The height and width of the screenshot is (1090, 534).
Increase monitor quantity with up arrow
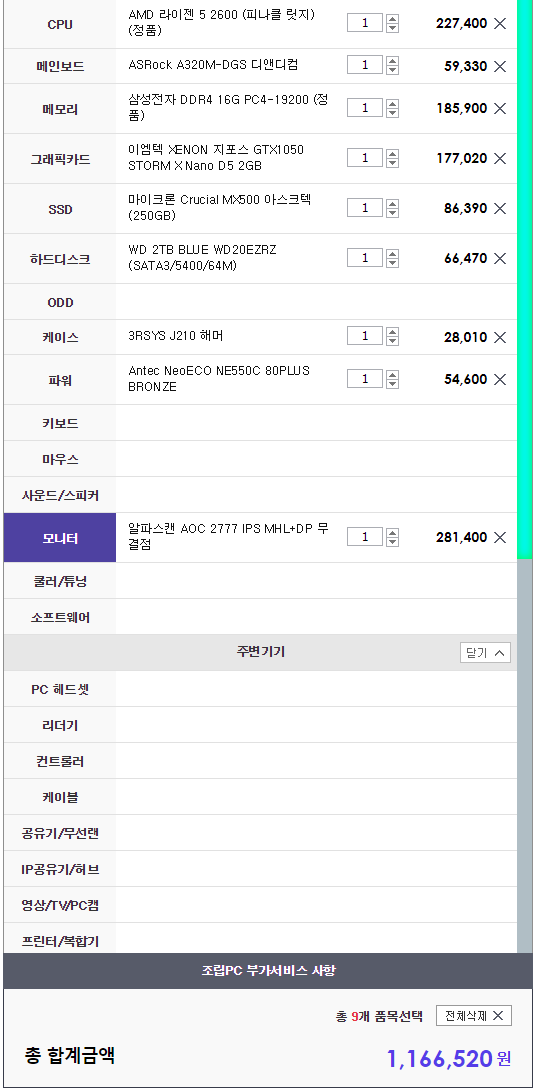(x=393, y=532)
